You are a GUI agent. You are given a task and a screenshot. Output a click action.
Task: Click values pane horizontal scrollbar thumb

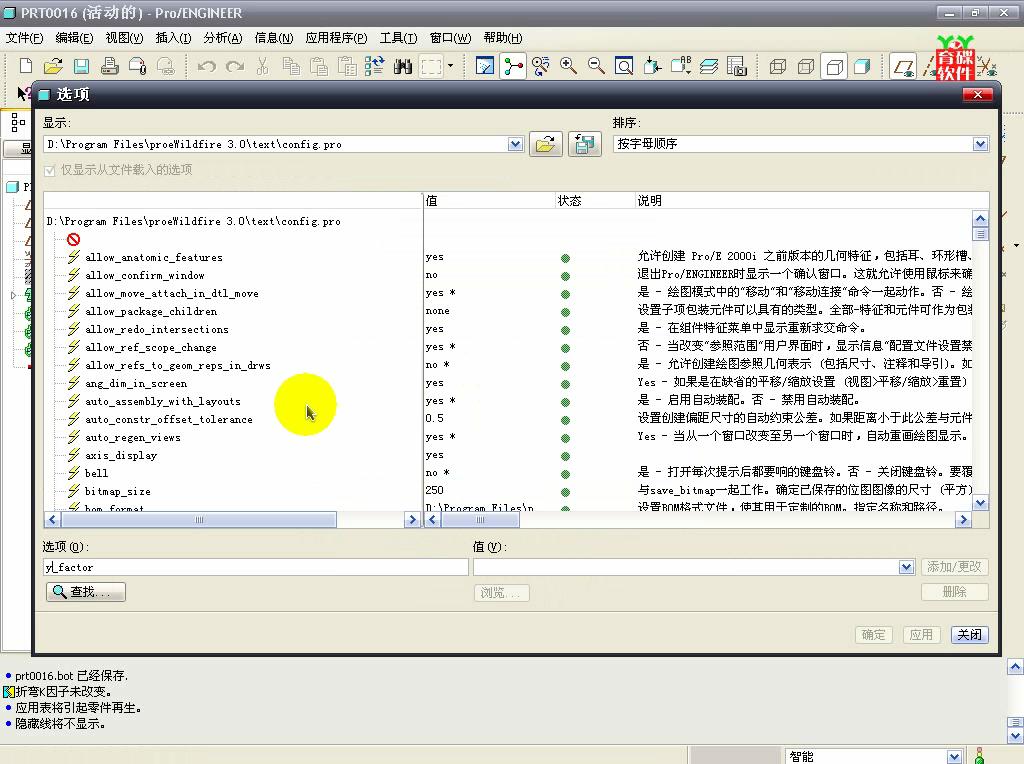pyautogui.click(x=481, y=520)
